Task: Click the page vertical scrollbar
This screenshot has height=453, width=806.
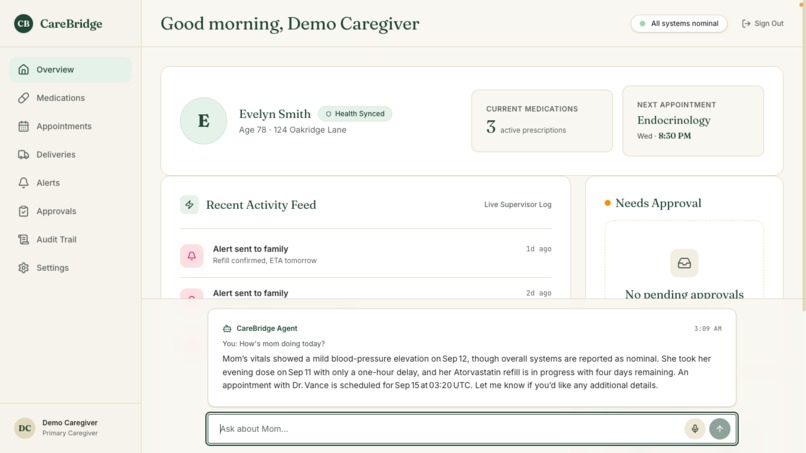Action: click(803, 154)
